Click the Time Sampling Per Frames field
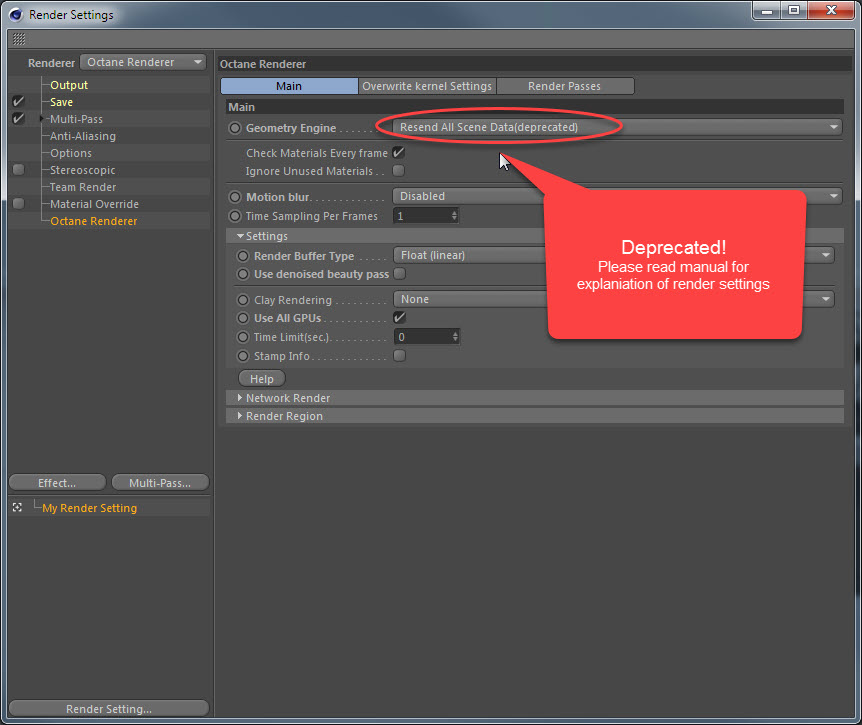The image size is (862, 725). pyautogui.click(x=426, y=215)
